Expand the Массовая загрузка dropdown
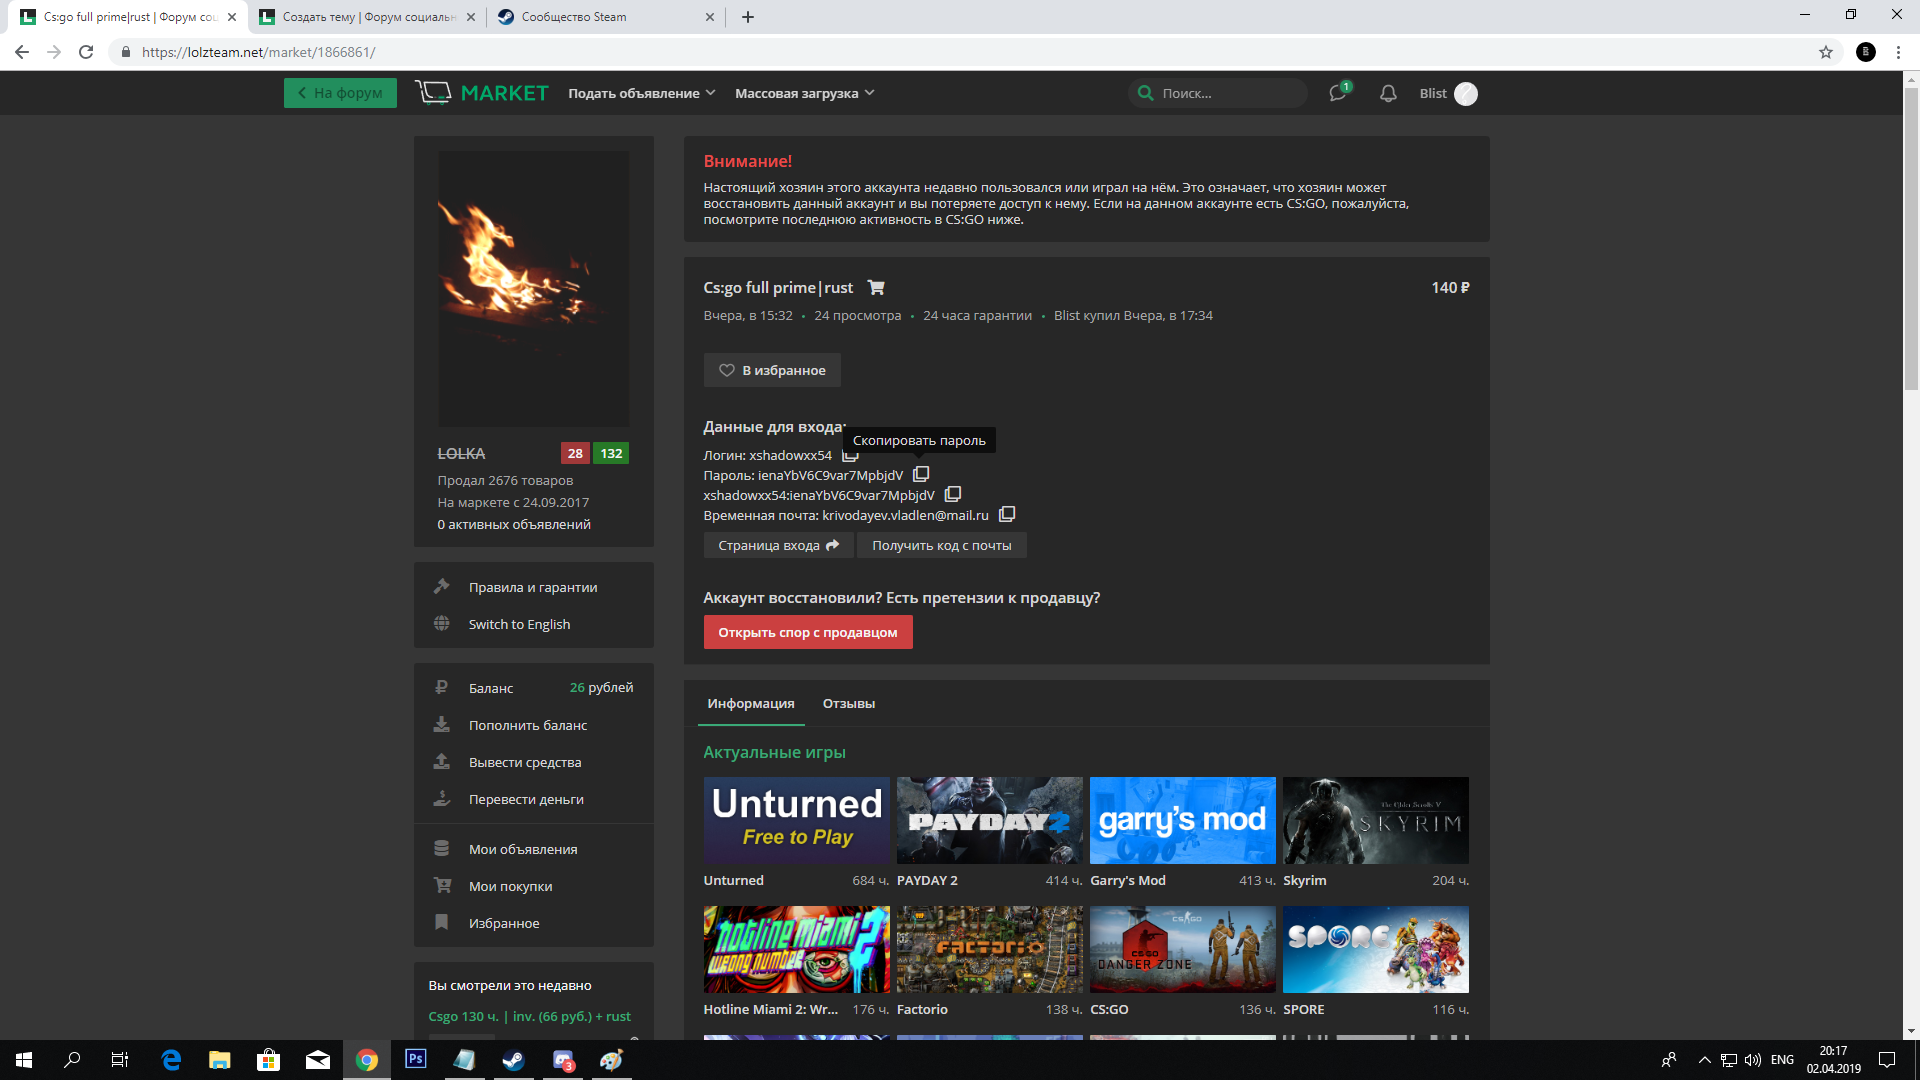The image size is (1920, 1080). pos(804,93)
